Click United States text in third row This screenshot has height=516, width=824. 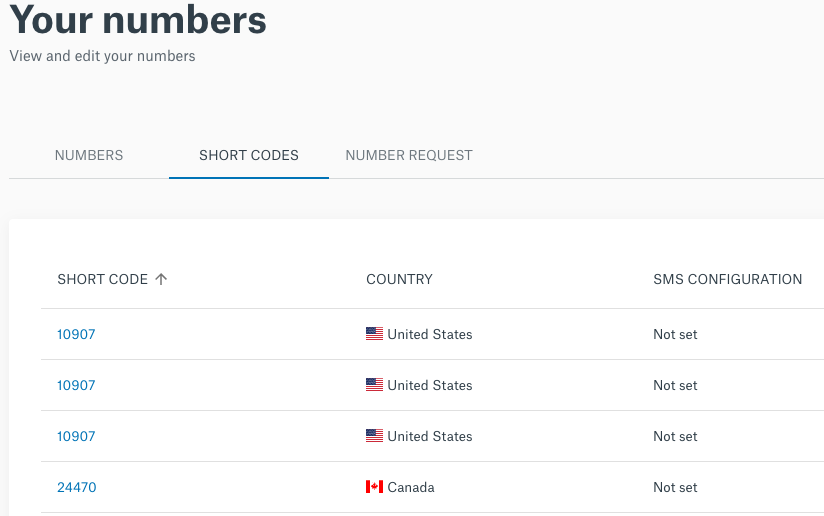click(x=430, y=436)
